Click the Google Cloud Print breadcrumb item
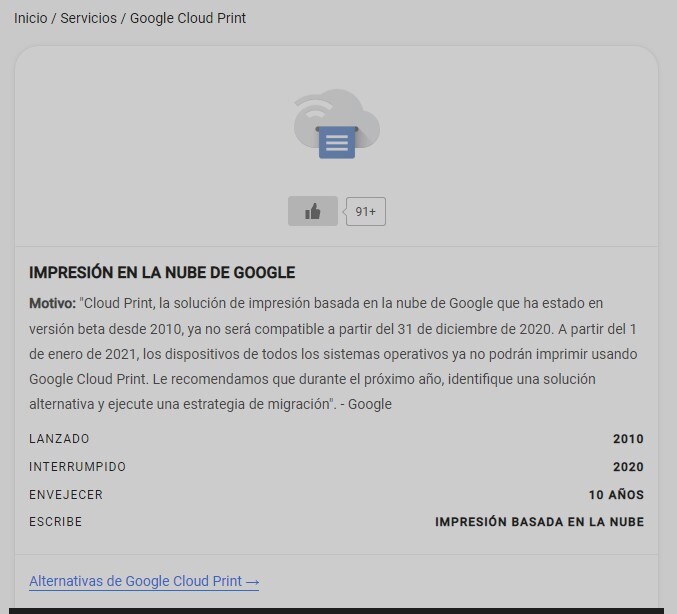This screenshot has width=677, height=614. (188, 18)
